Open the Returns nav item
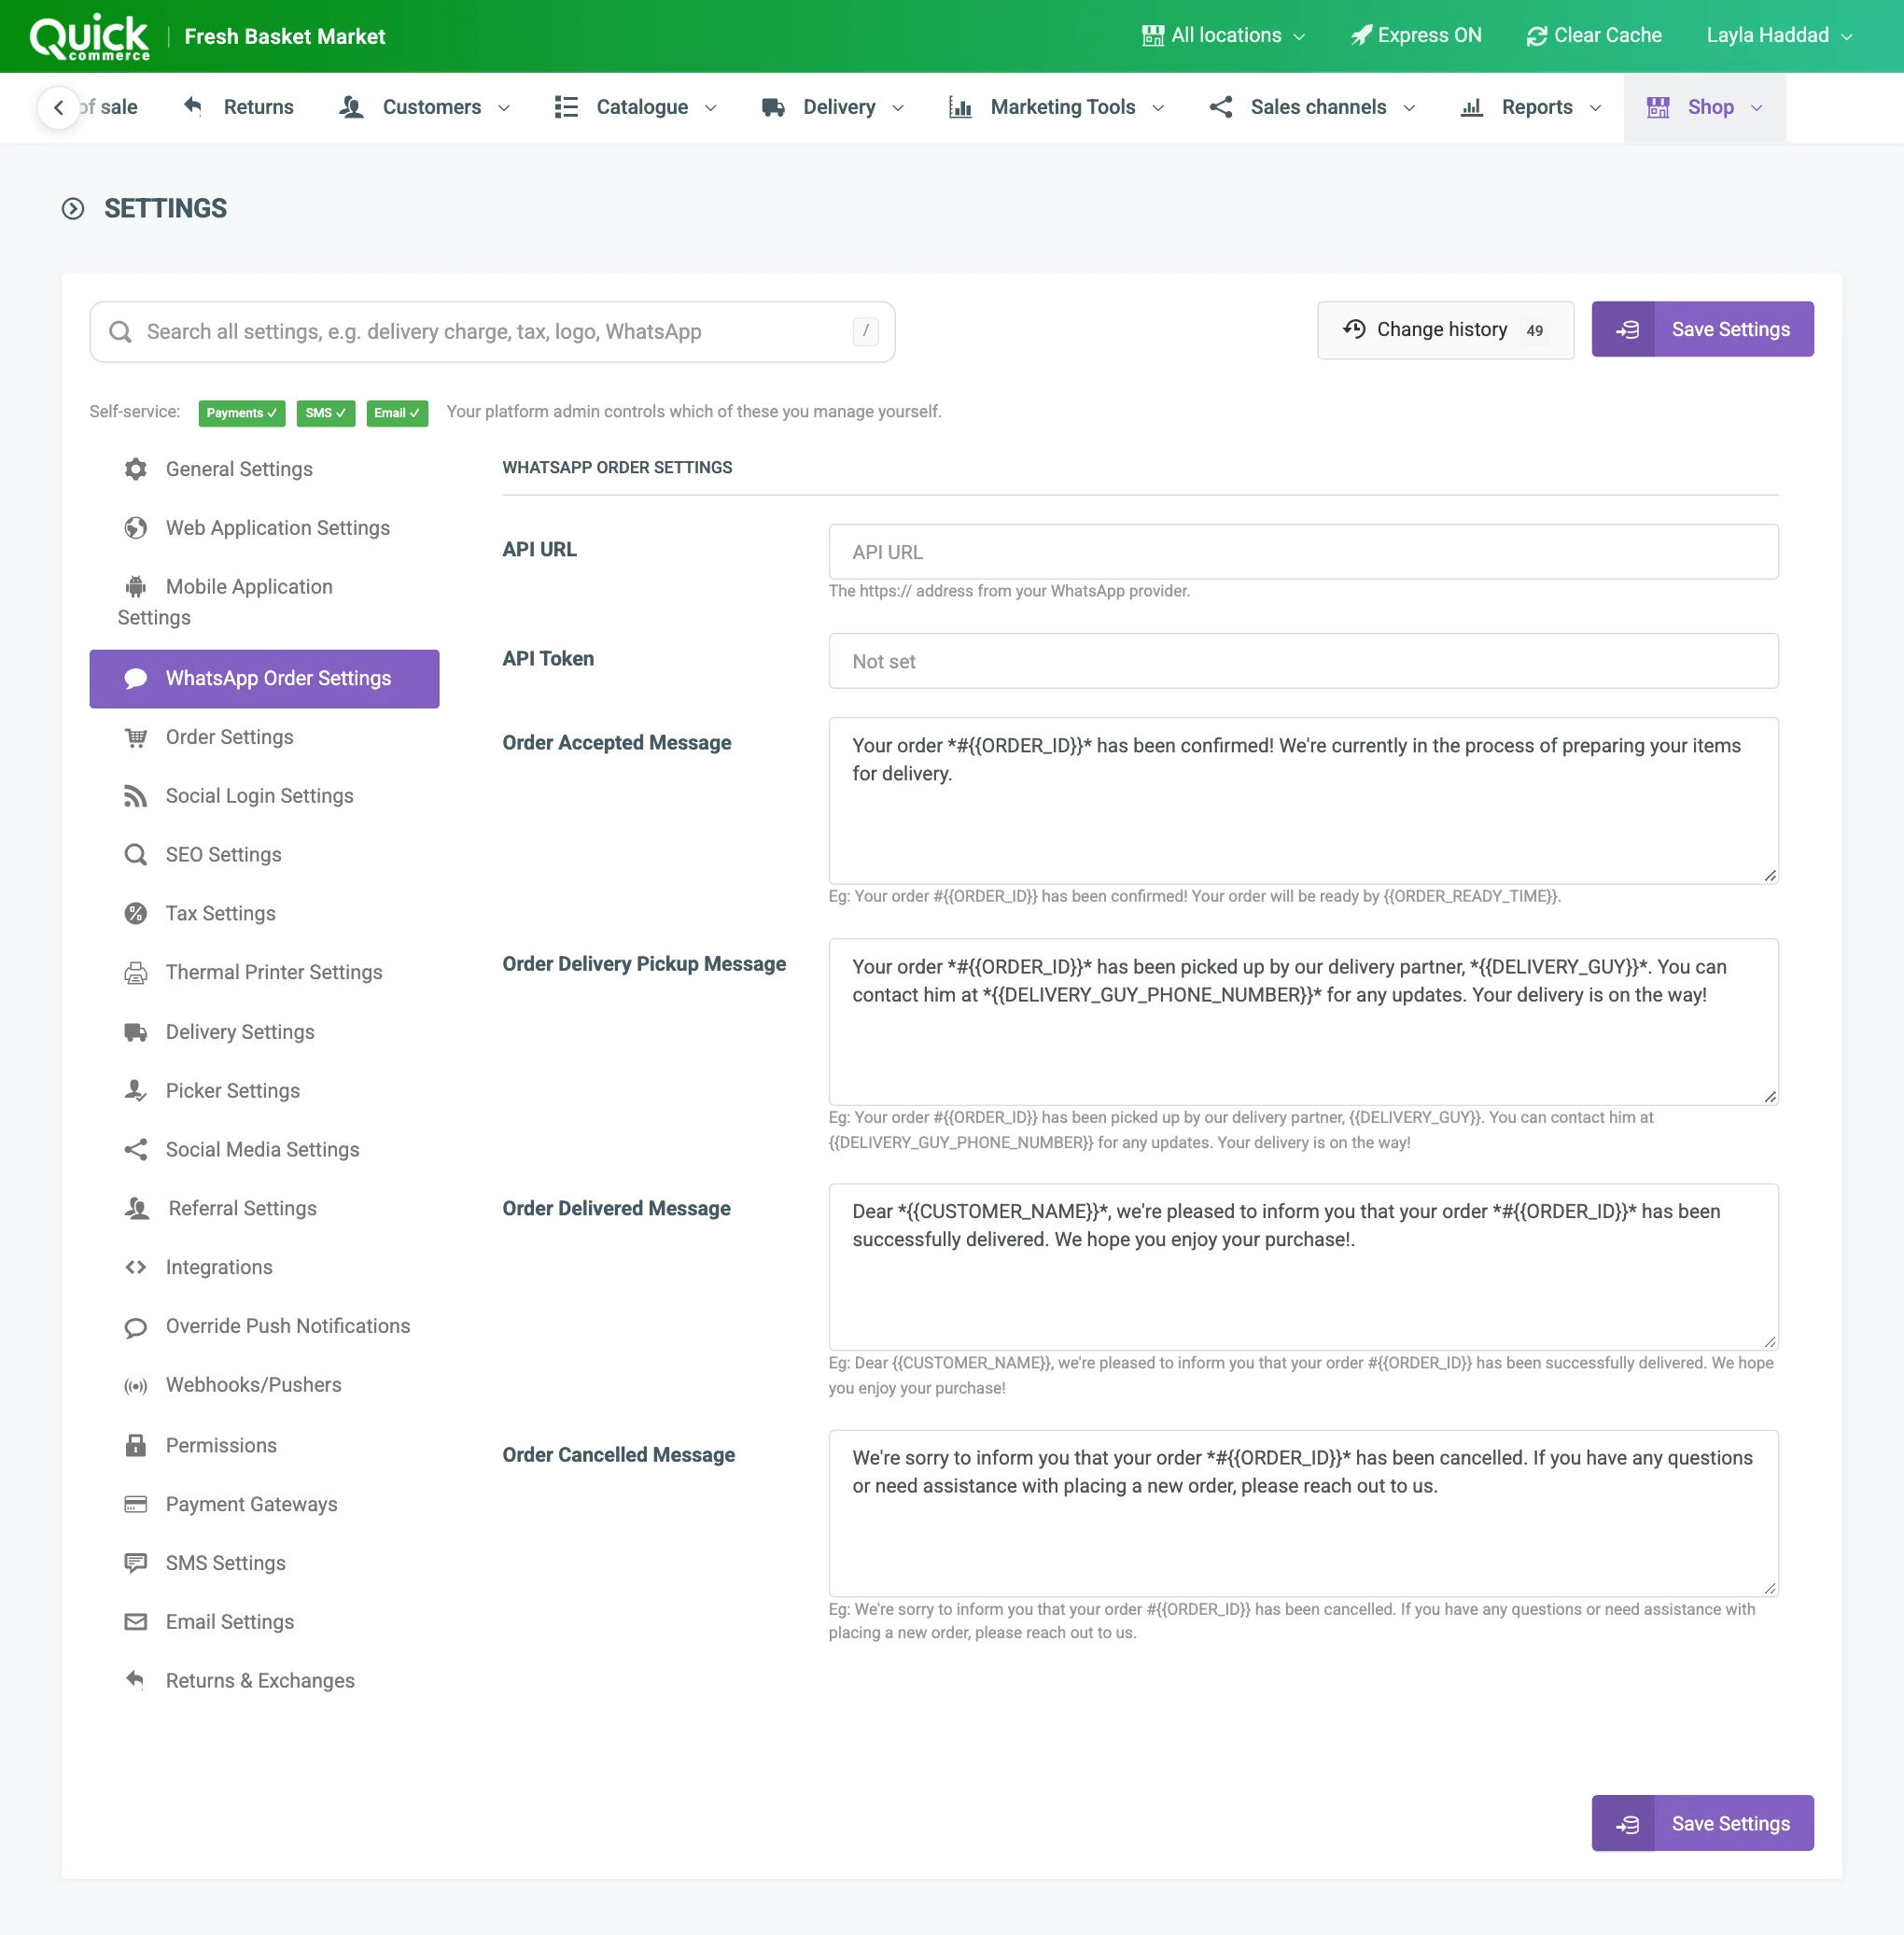 239,107
